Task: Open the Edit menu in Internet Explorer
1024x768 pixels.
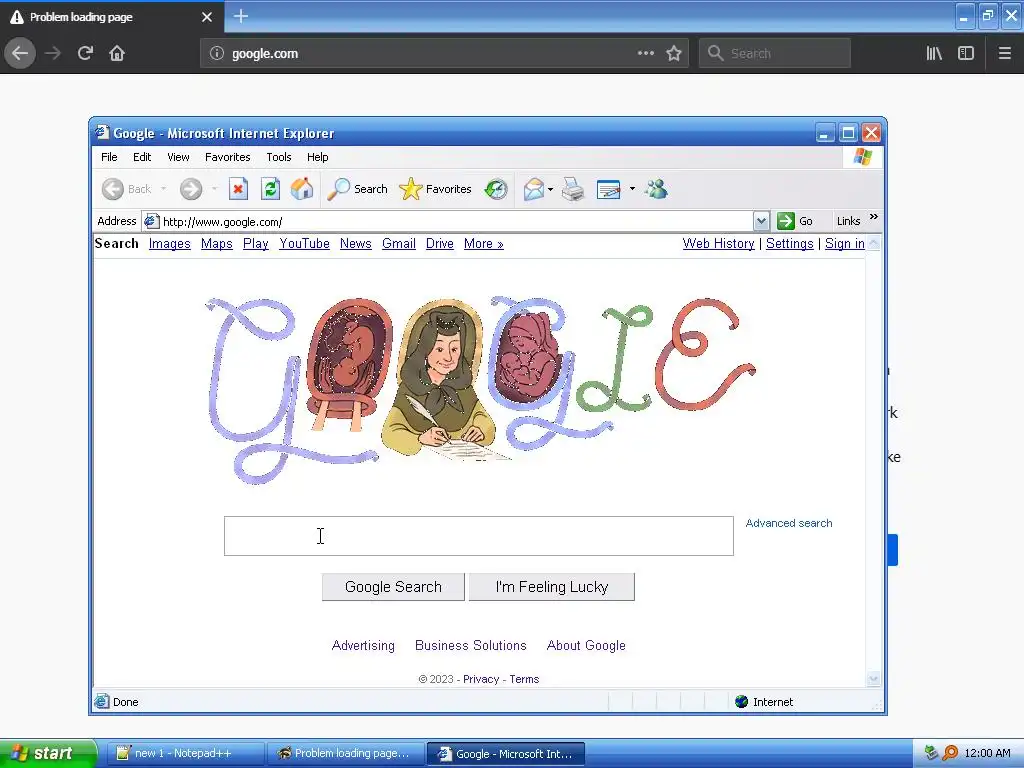Action: [x=142, y=157]
